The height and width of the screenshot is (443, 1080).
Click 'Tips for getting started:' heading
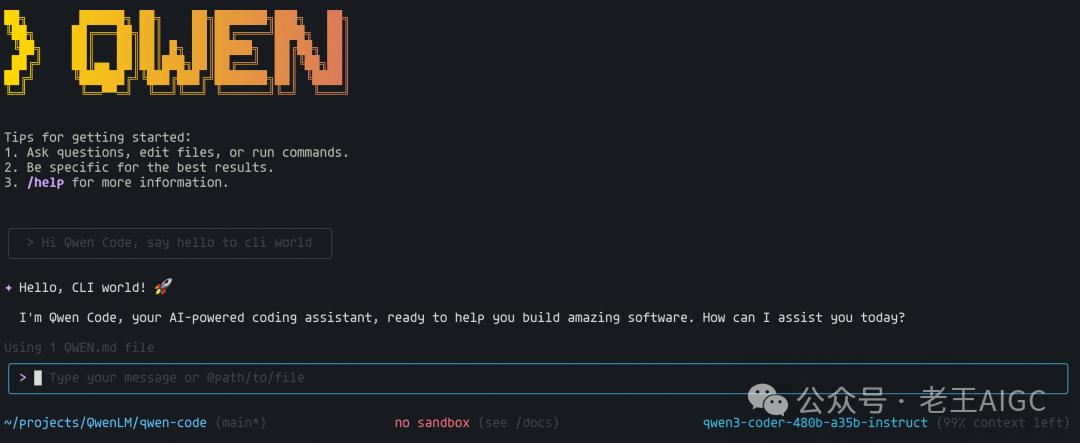(x=97, y=137)
